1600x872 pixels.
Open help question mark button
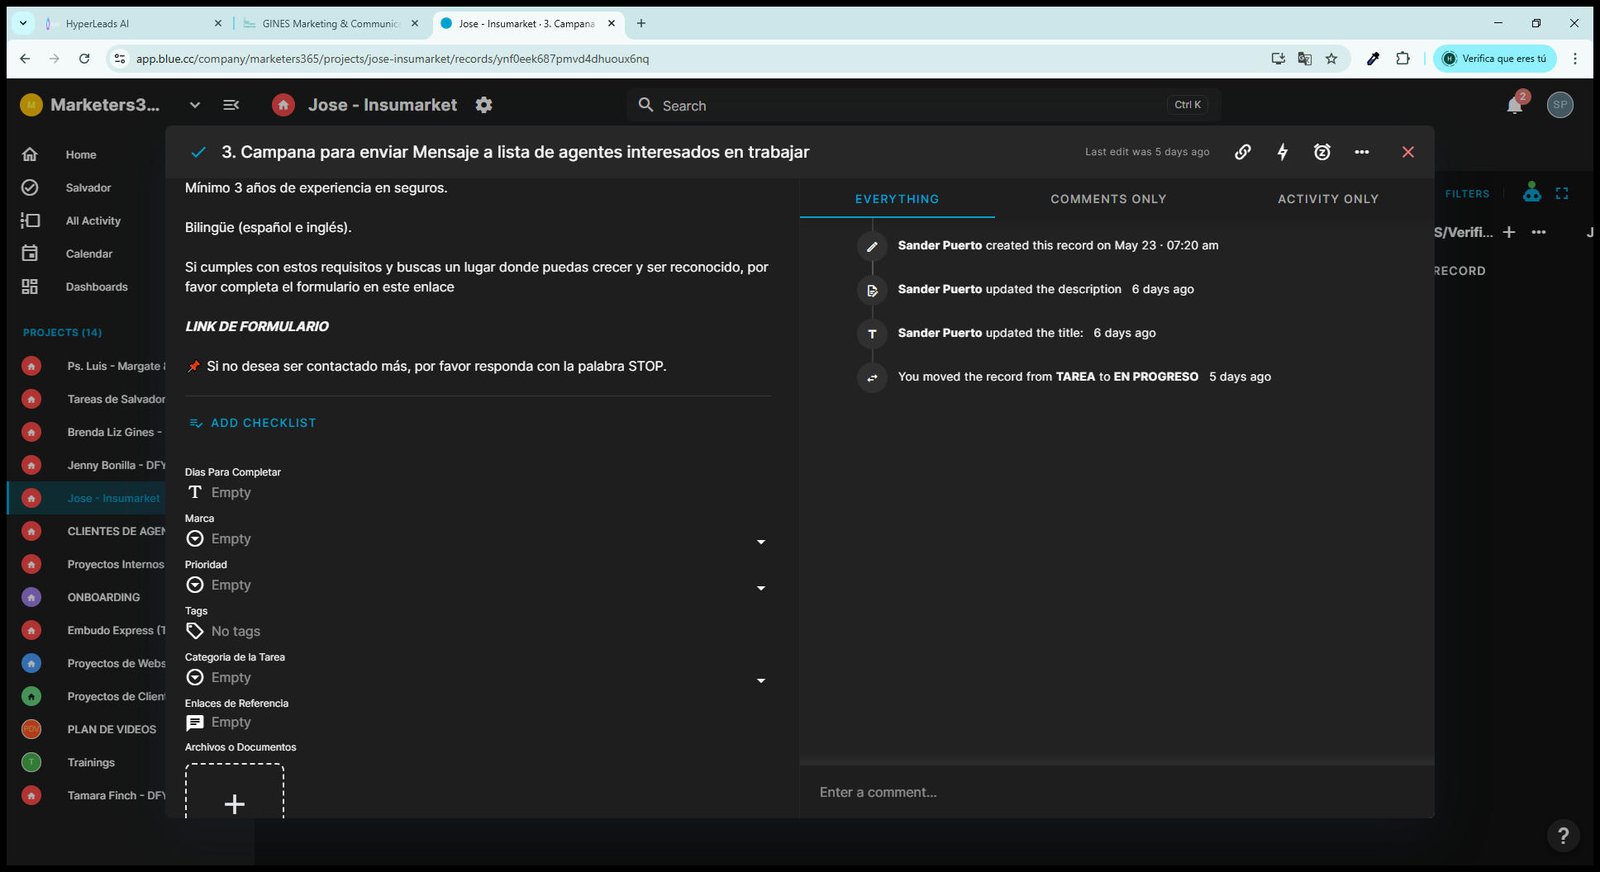click(x=1563, y=835)
